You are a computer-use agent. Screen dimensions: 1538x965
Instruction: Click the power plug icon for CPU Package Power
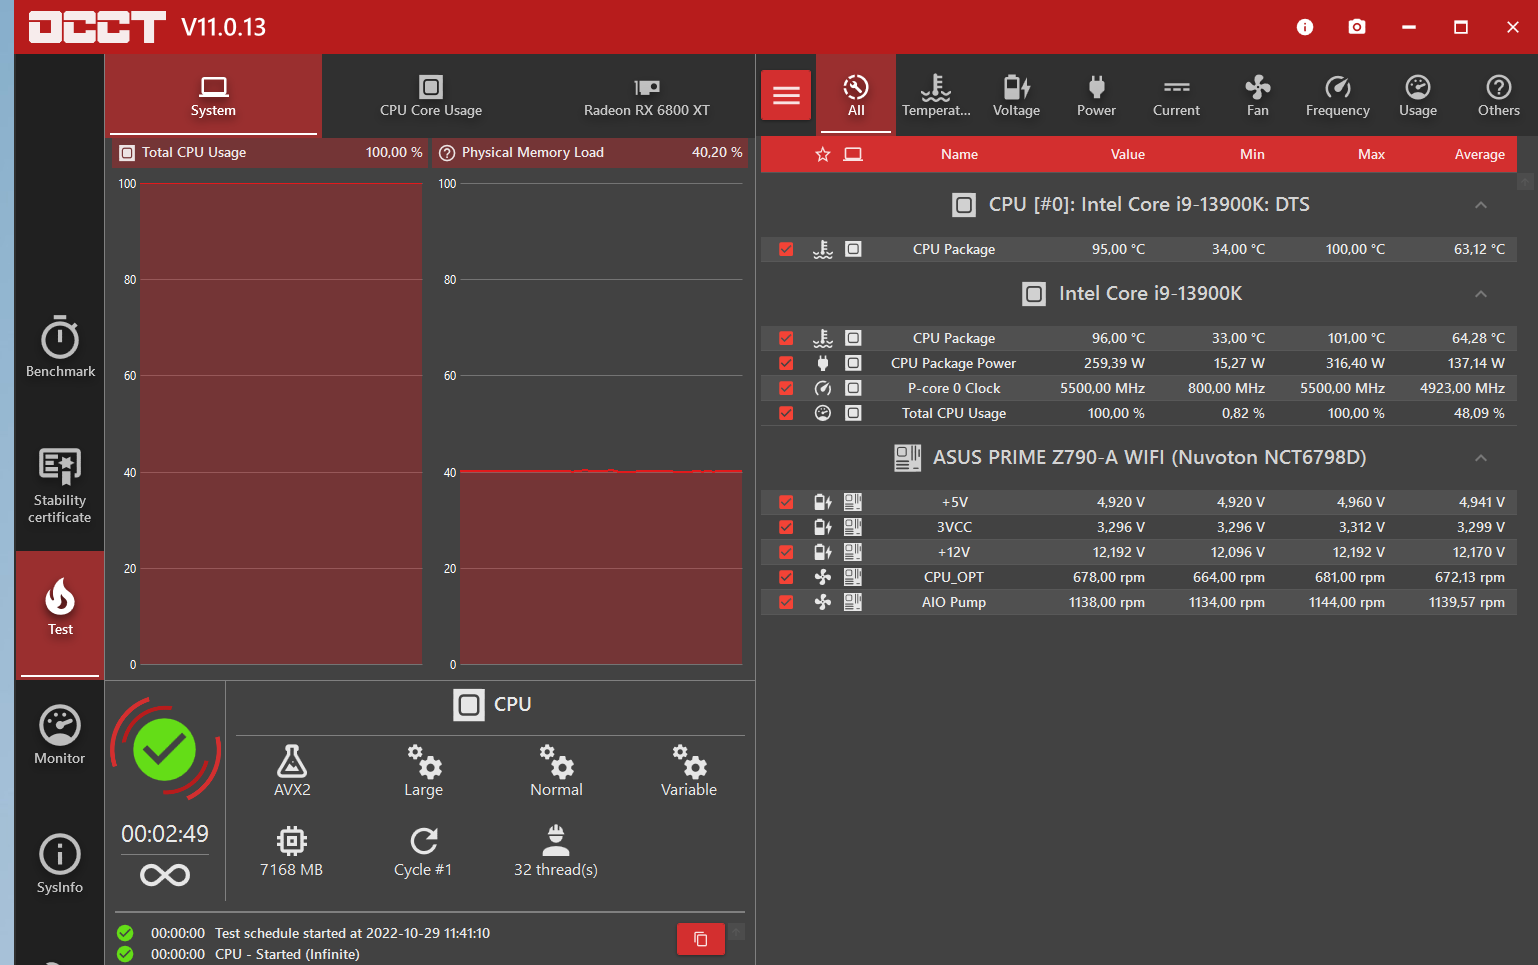(x=823, y=363)
